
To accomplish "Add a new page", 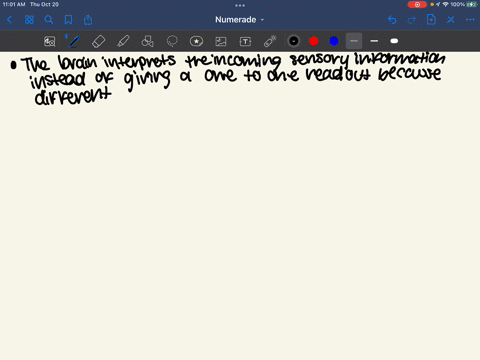I will (x=431, y=20).
